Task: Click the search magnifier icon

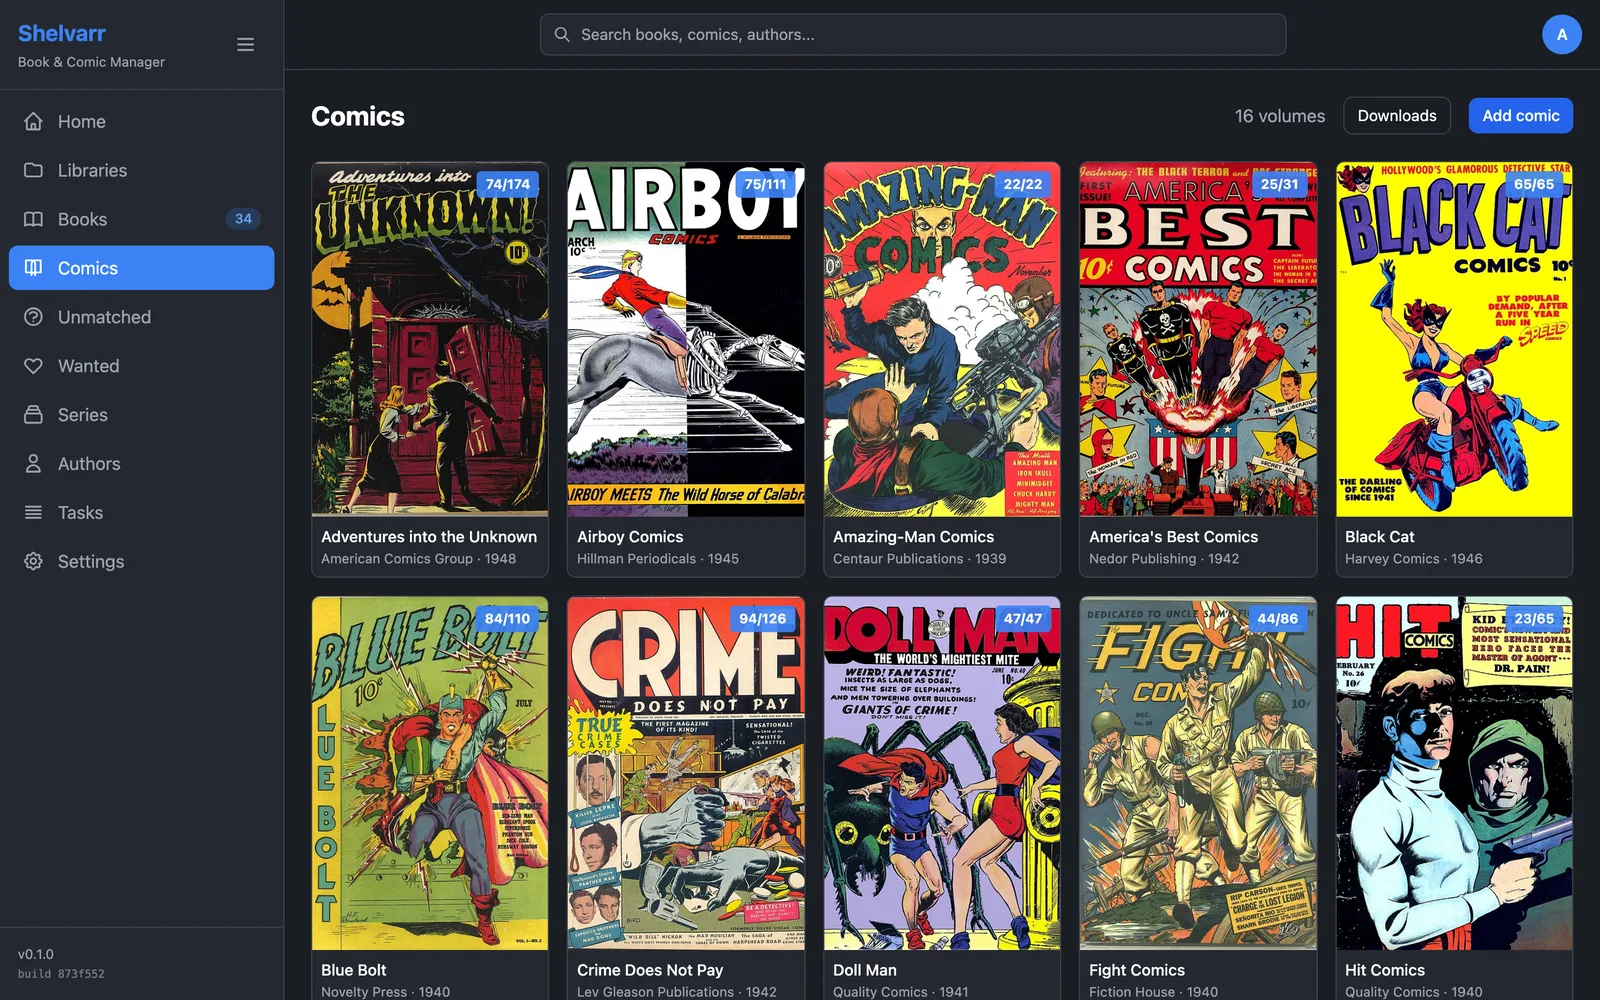Action: coord(562,34)
